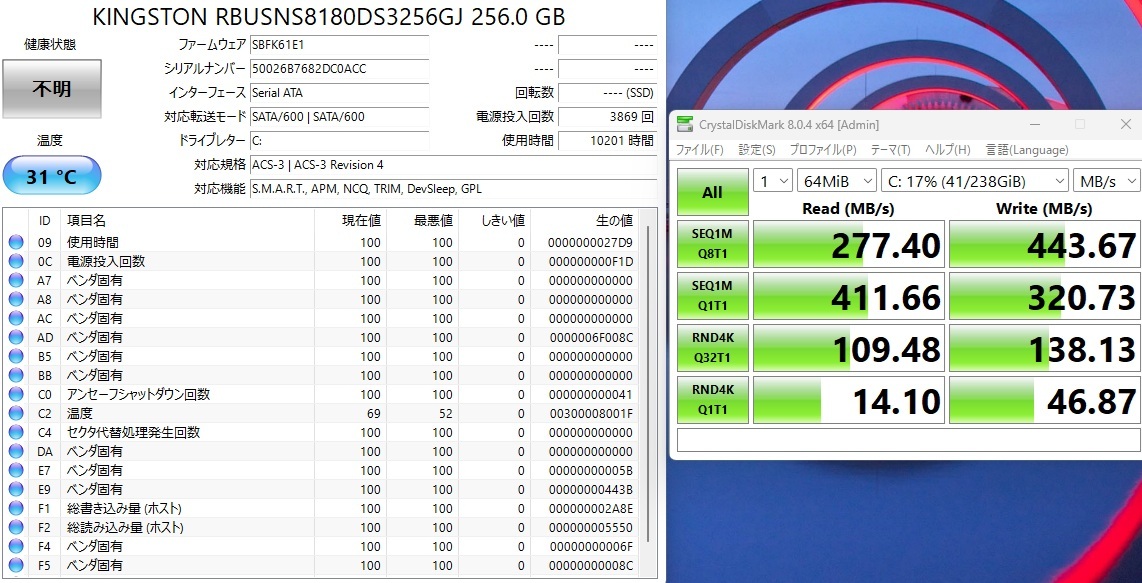Click the RND4K Q1T1 write result 46.87

(1044, 399)
